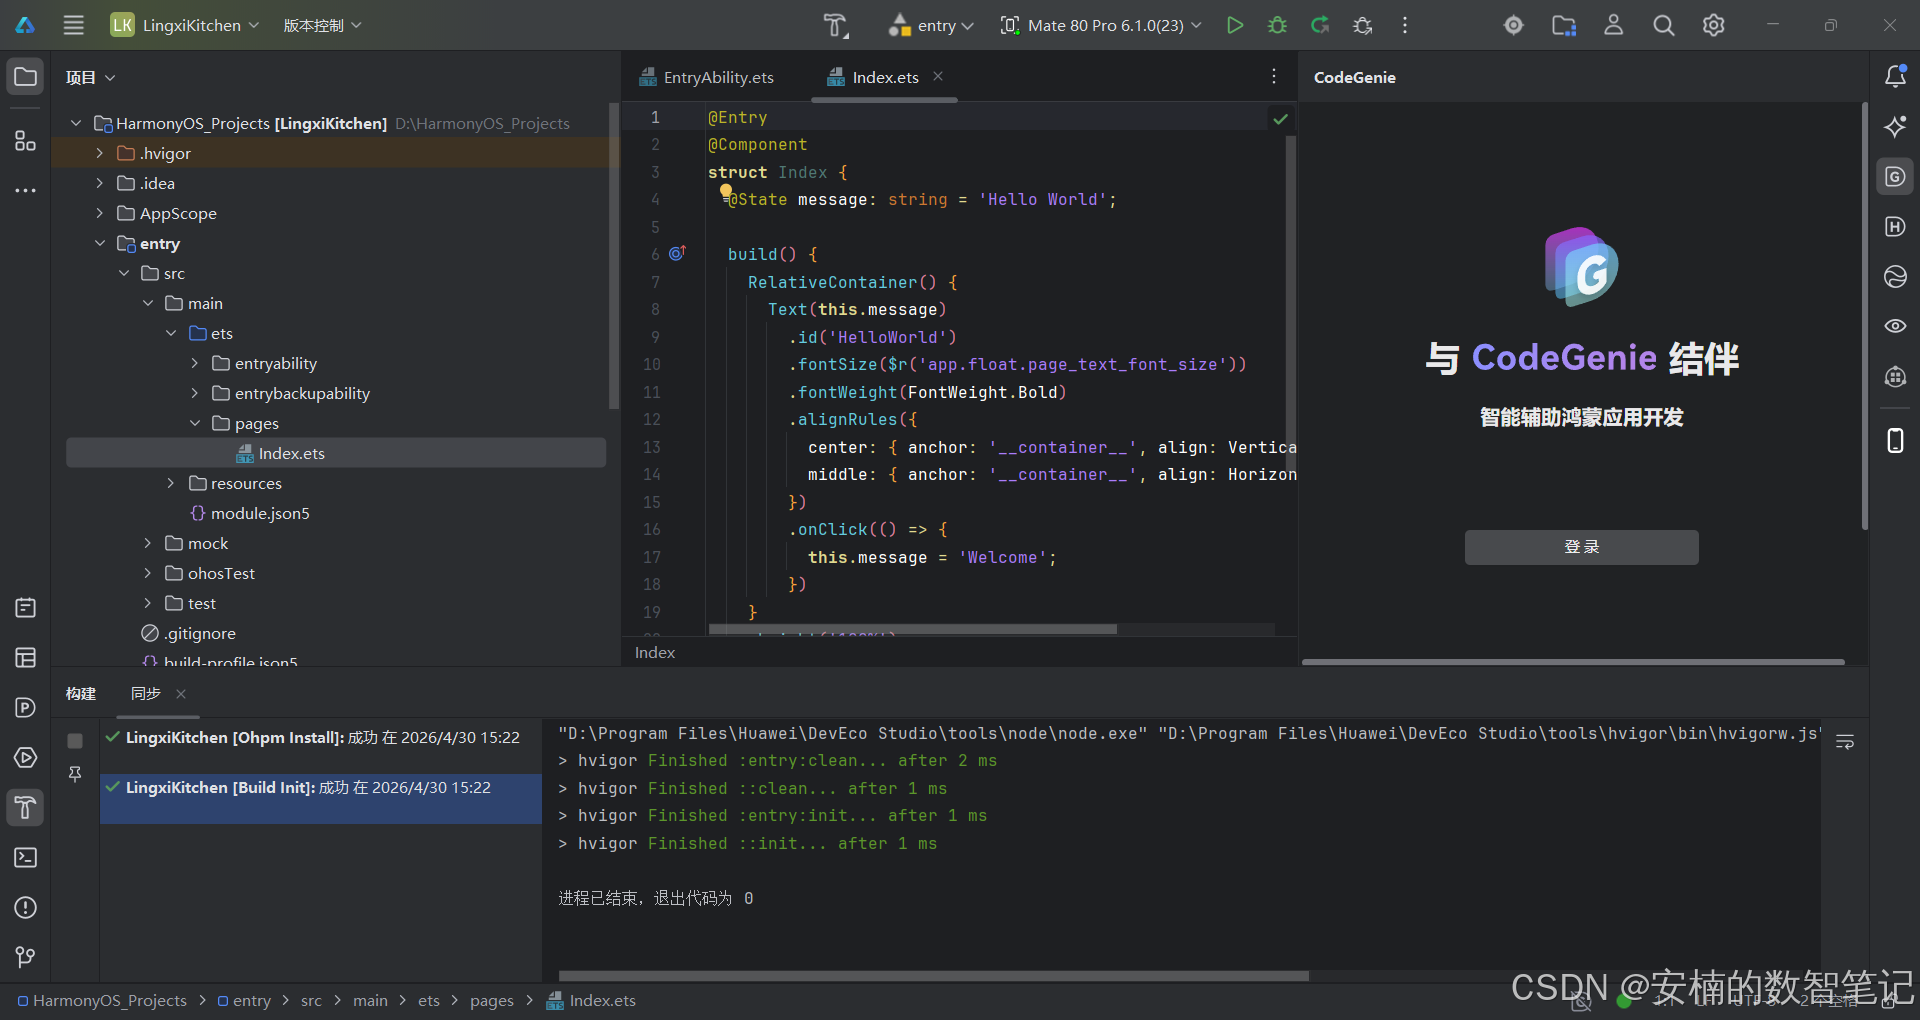Click the build hammer icon in toolbar
This screenshot has height=1020, width=1920.
click(x=835, y=25)
